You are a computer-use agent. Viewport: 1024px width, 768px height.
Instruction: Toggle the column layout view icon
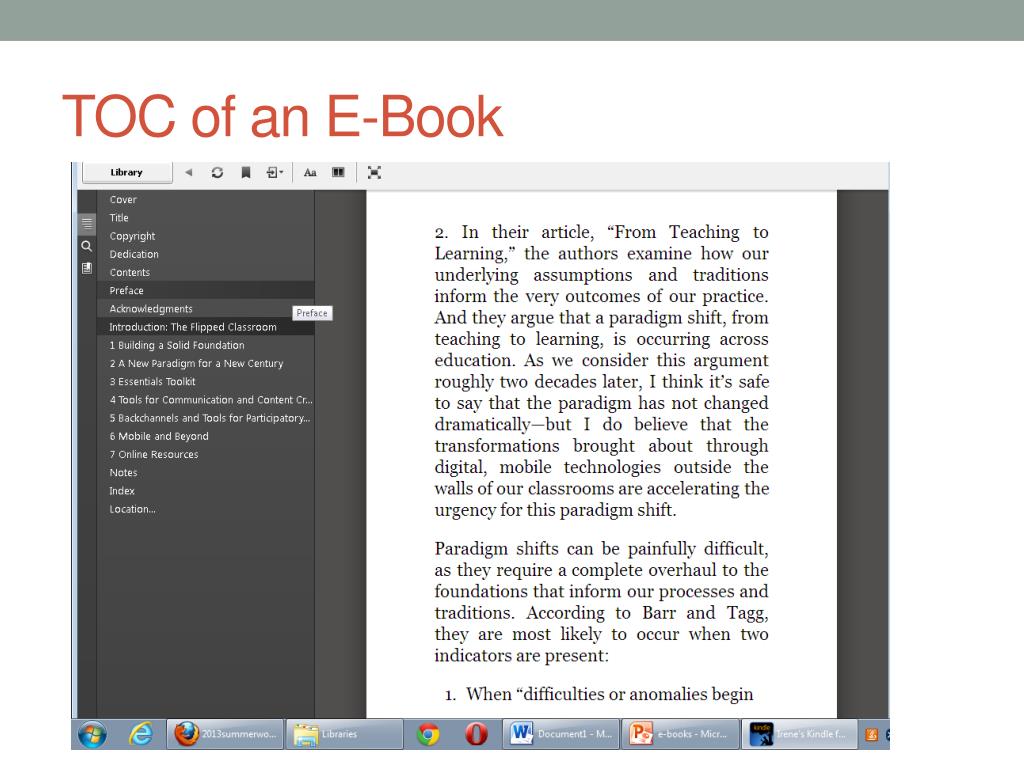338,172
